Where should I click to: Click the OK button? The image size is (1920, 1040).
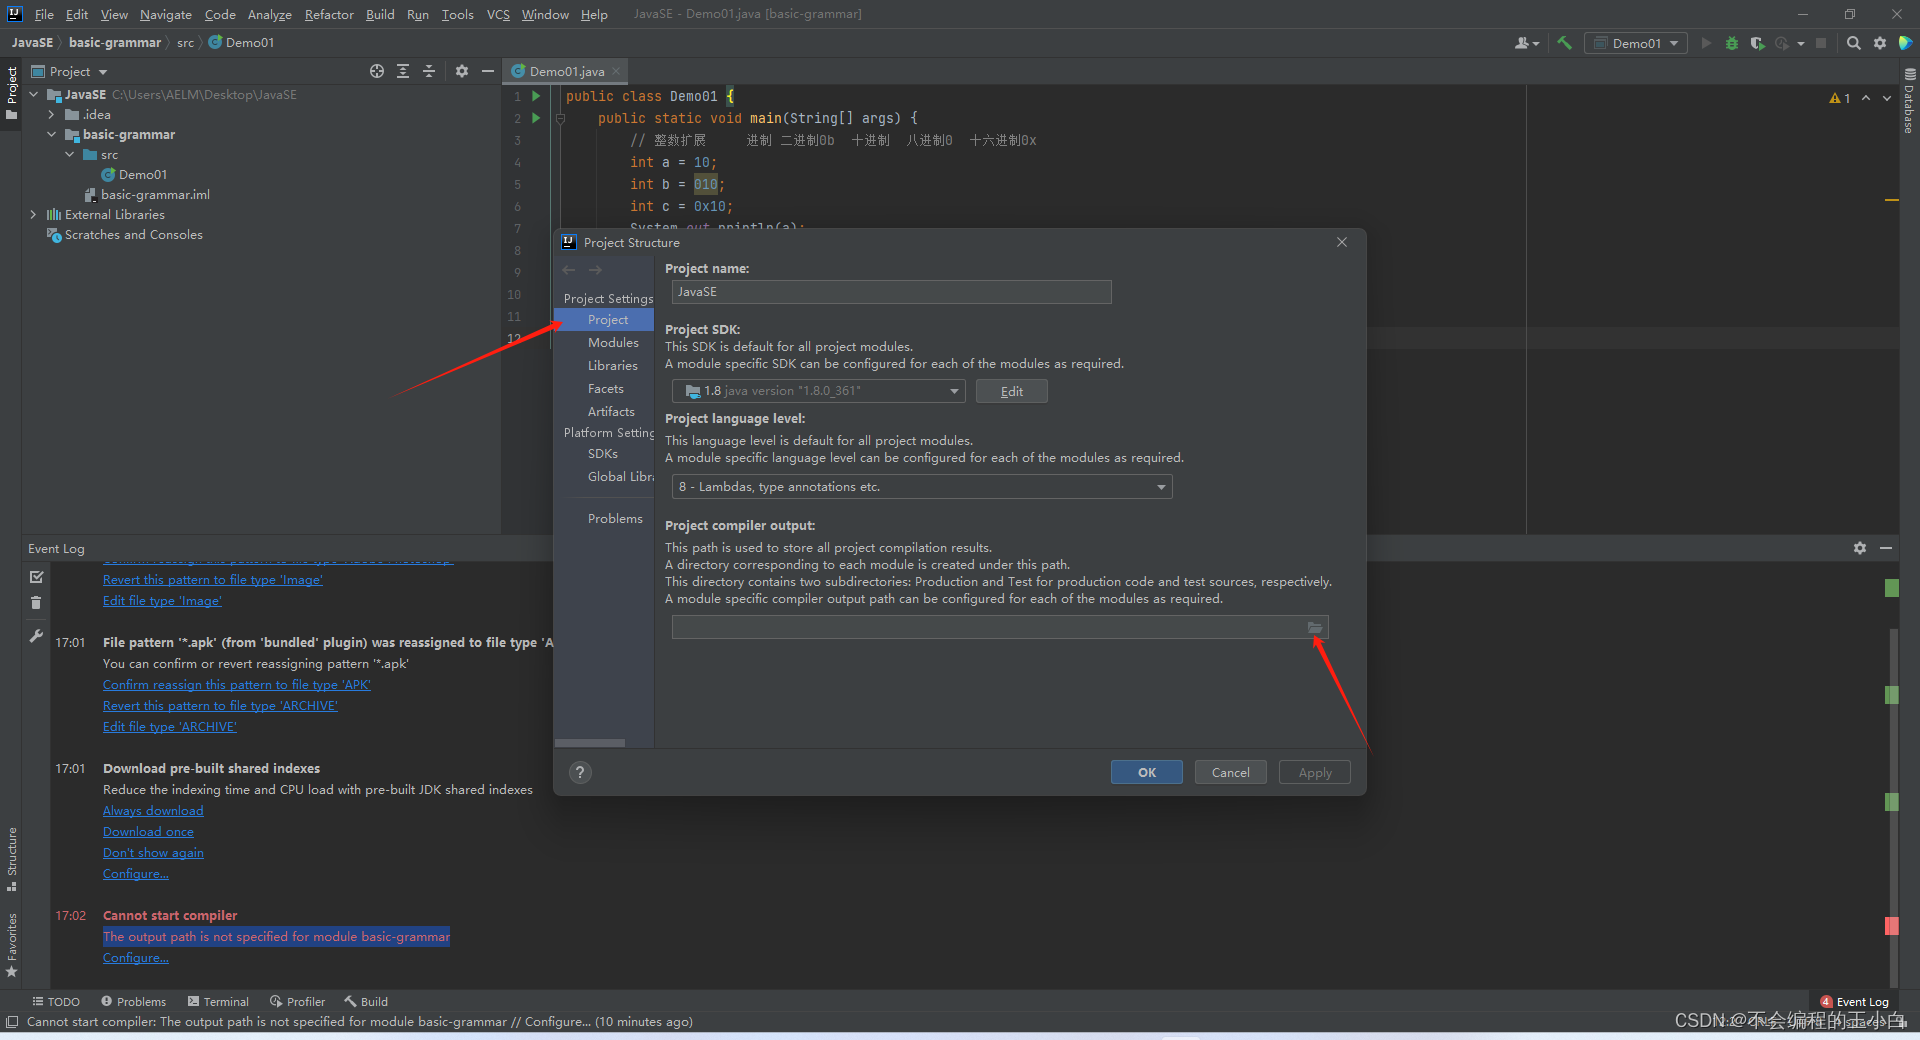(1146, 772)
